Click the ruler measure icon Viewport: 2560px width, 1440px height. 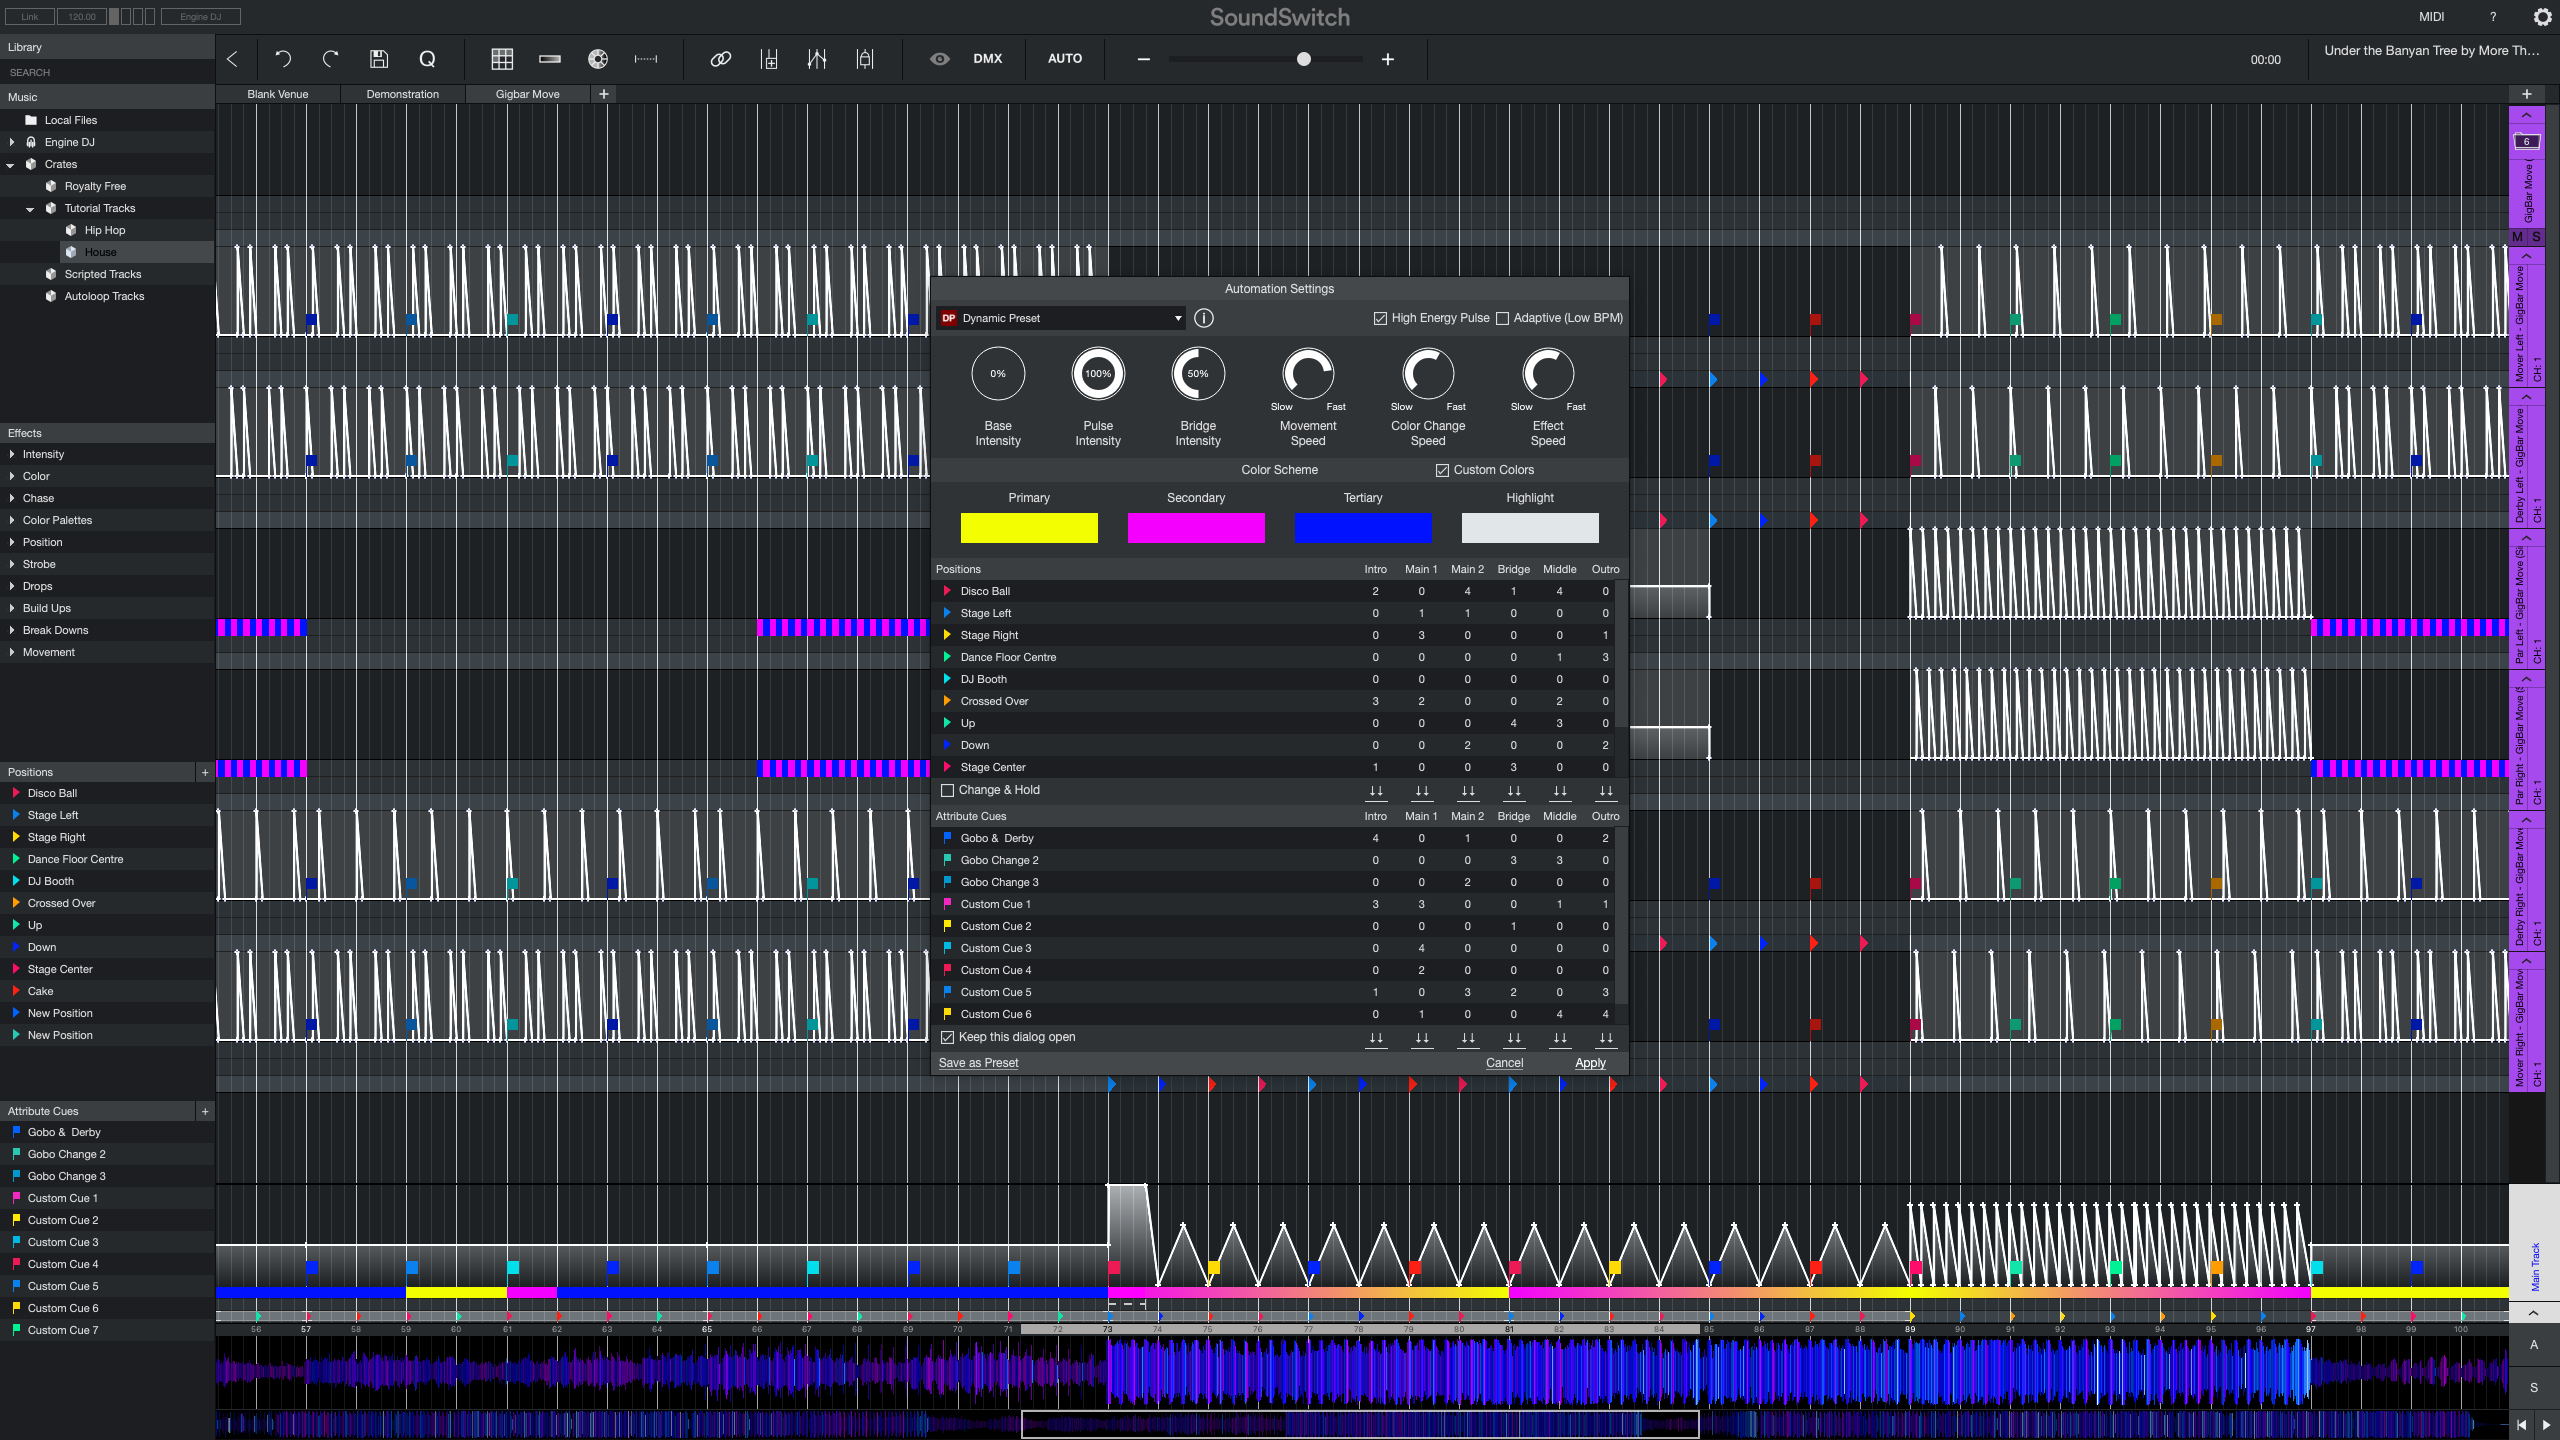(x=646, y=59)
